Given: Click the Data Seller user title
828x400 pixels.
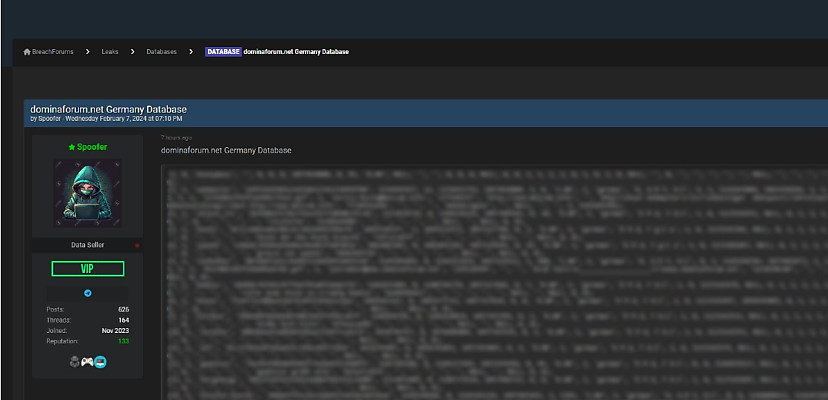Looking at the screenshot, I should tap(88, 245).
